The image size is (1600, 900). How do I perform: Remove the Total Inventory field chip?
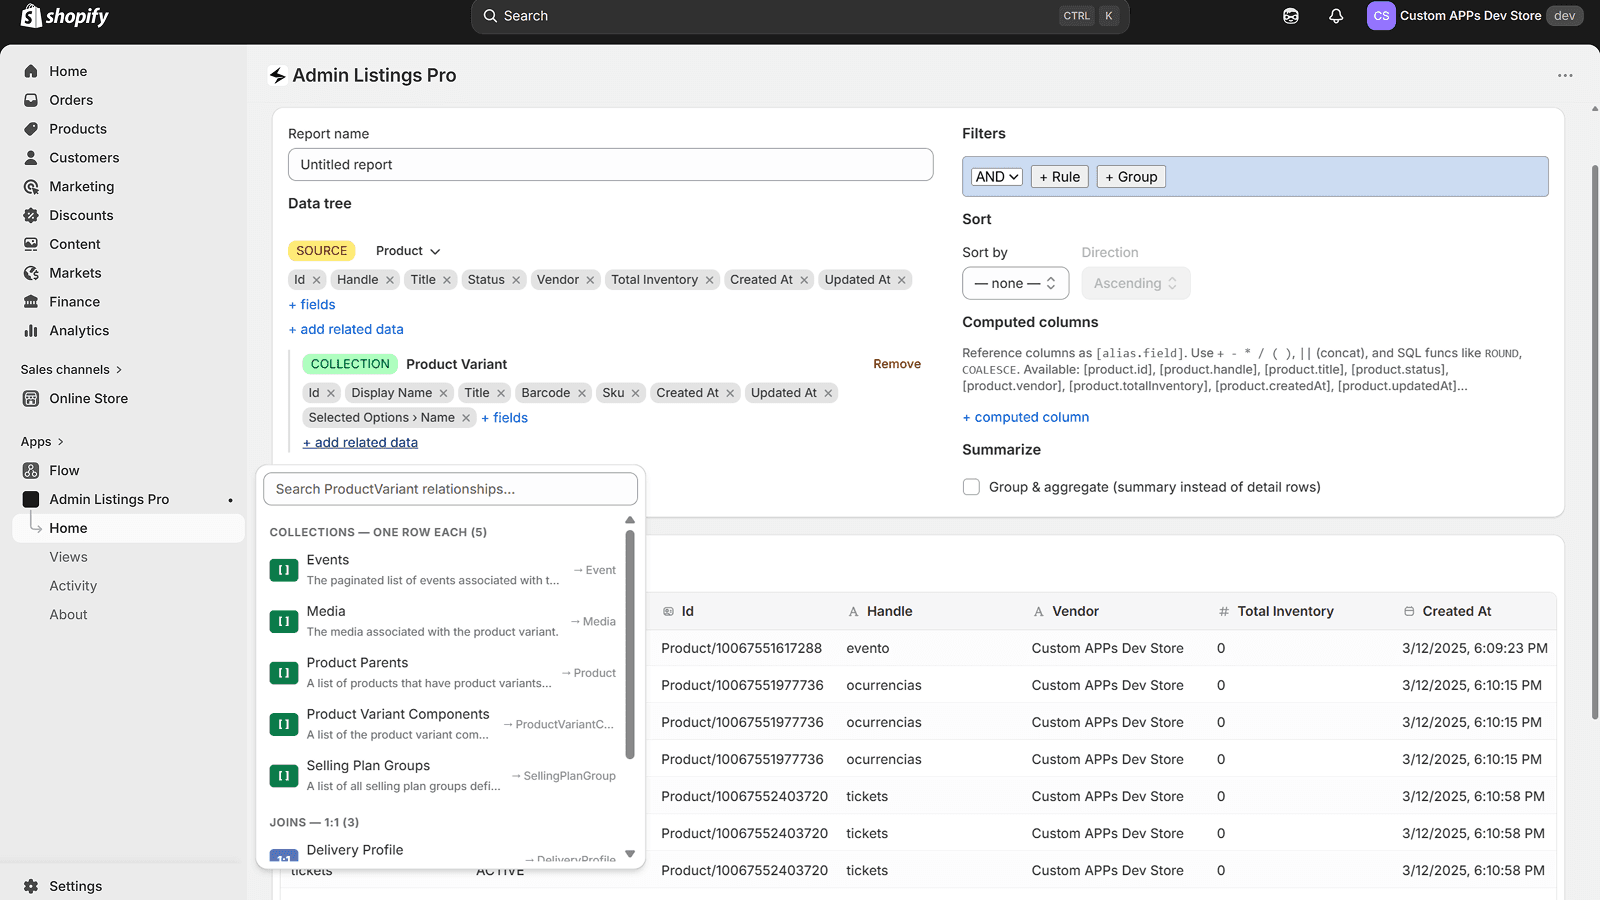710,280
